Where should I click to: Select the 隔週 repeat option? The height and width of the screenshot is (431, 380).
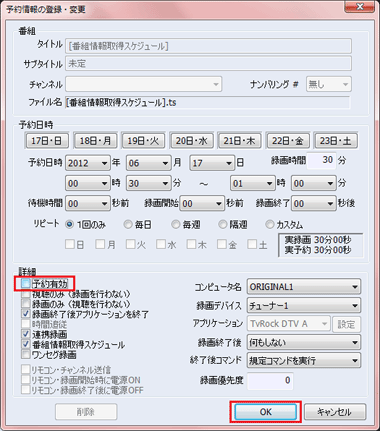click(x=223, y=225)
